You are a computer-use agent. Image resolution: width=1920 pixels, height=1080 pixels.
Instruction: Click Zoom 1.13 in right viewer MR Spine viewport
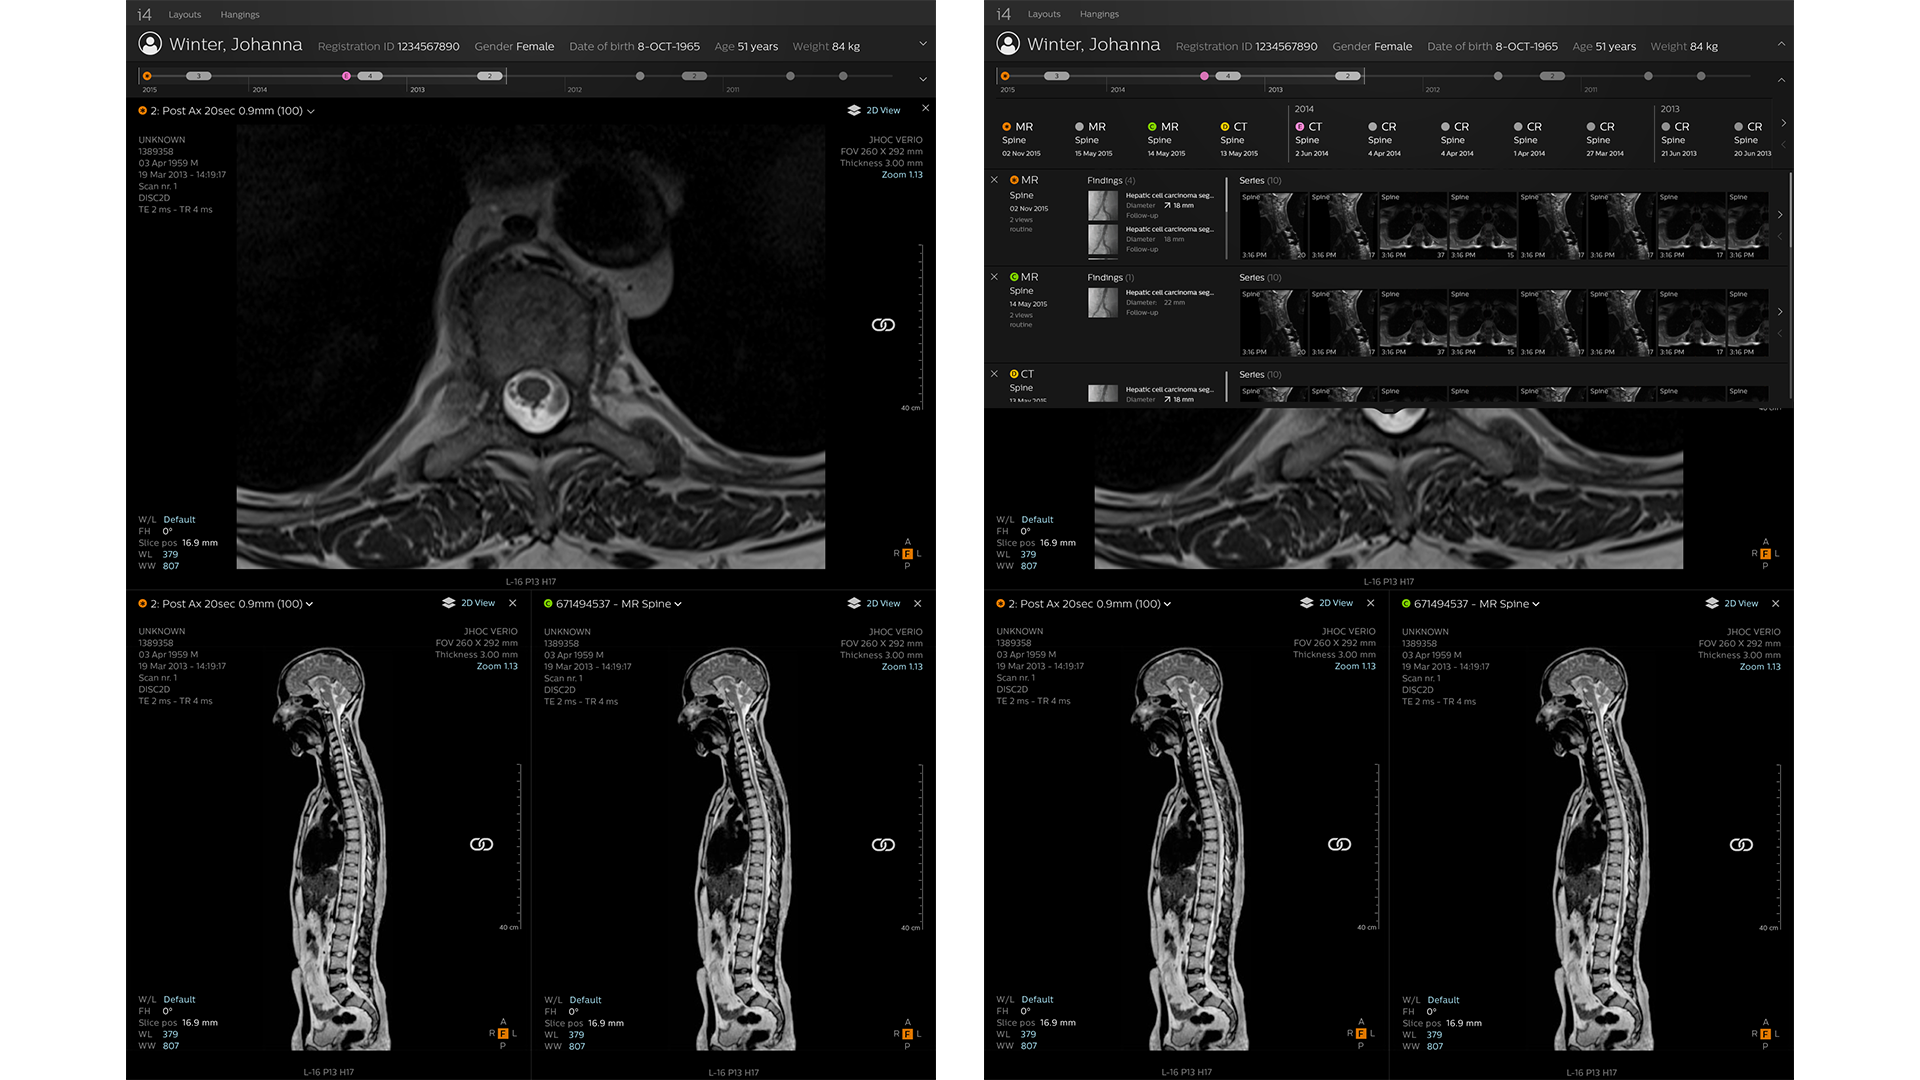(1760, 667)
